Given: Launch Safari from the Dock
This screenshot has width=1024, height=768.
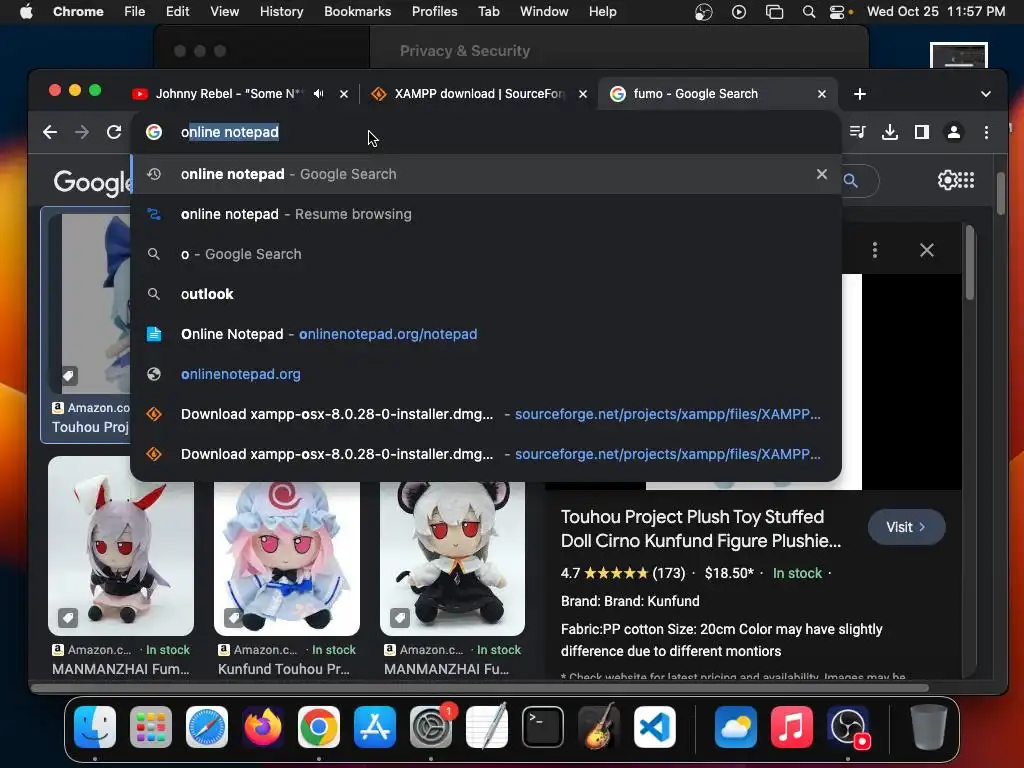Looking at the screenshot, I should (x=207, y=727).
